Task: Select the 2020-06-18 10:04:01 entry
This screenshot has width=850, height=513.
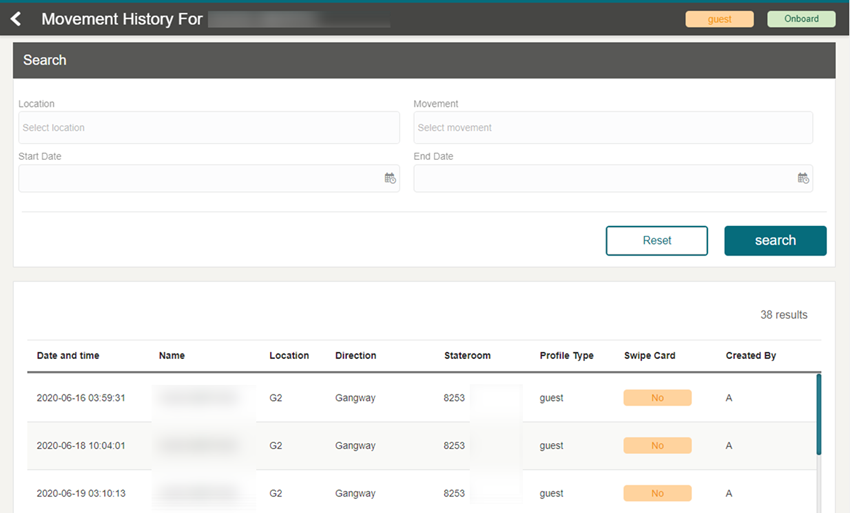Action: tap(421, 445)
